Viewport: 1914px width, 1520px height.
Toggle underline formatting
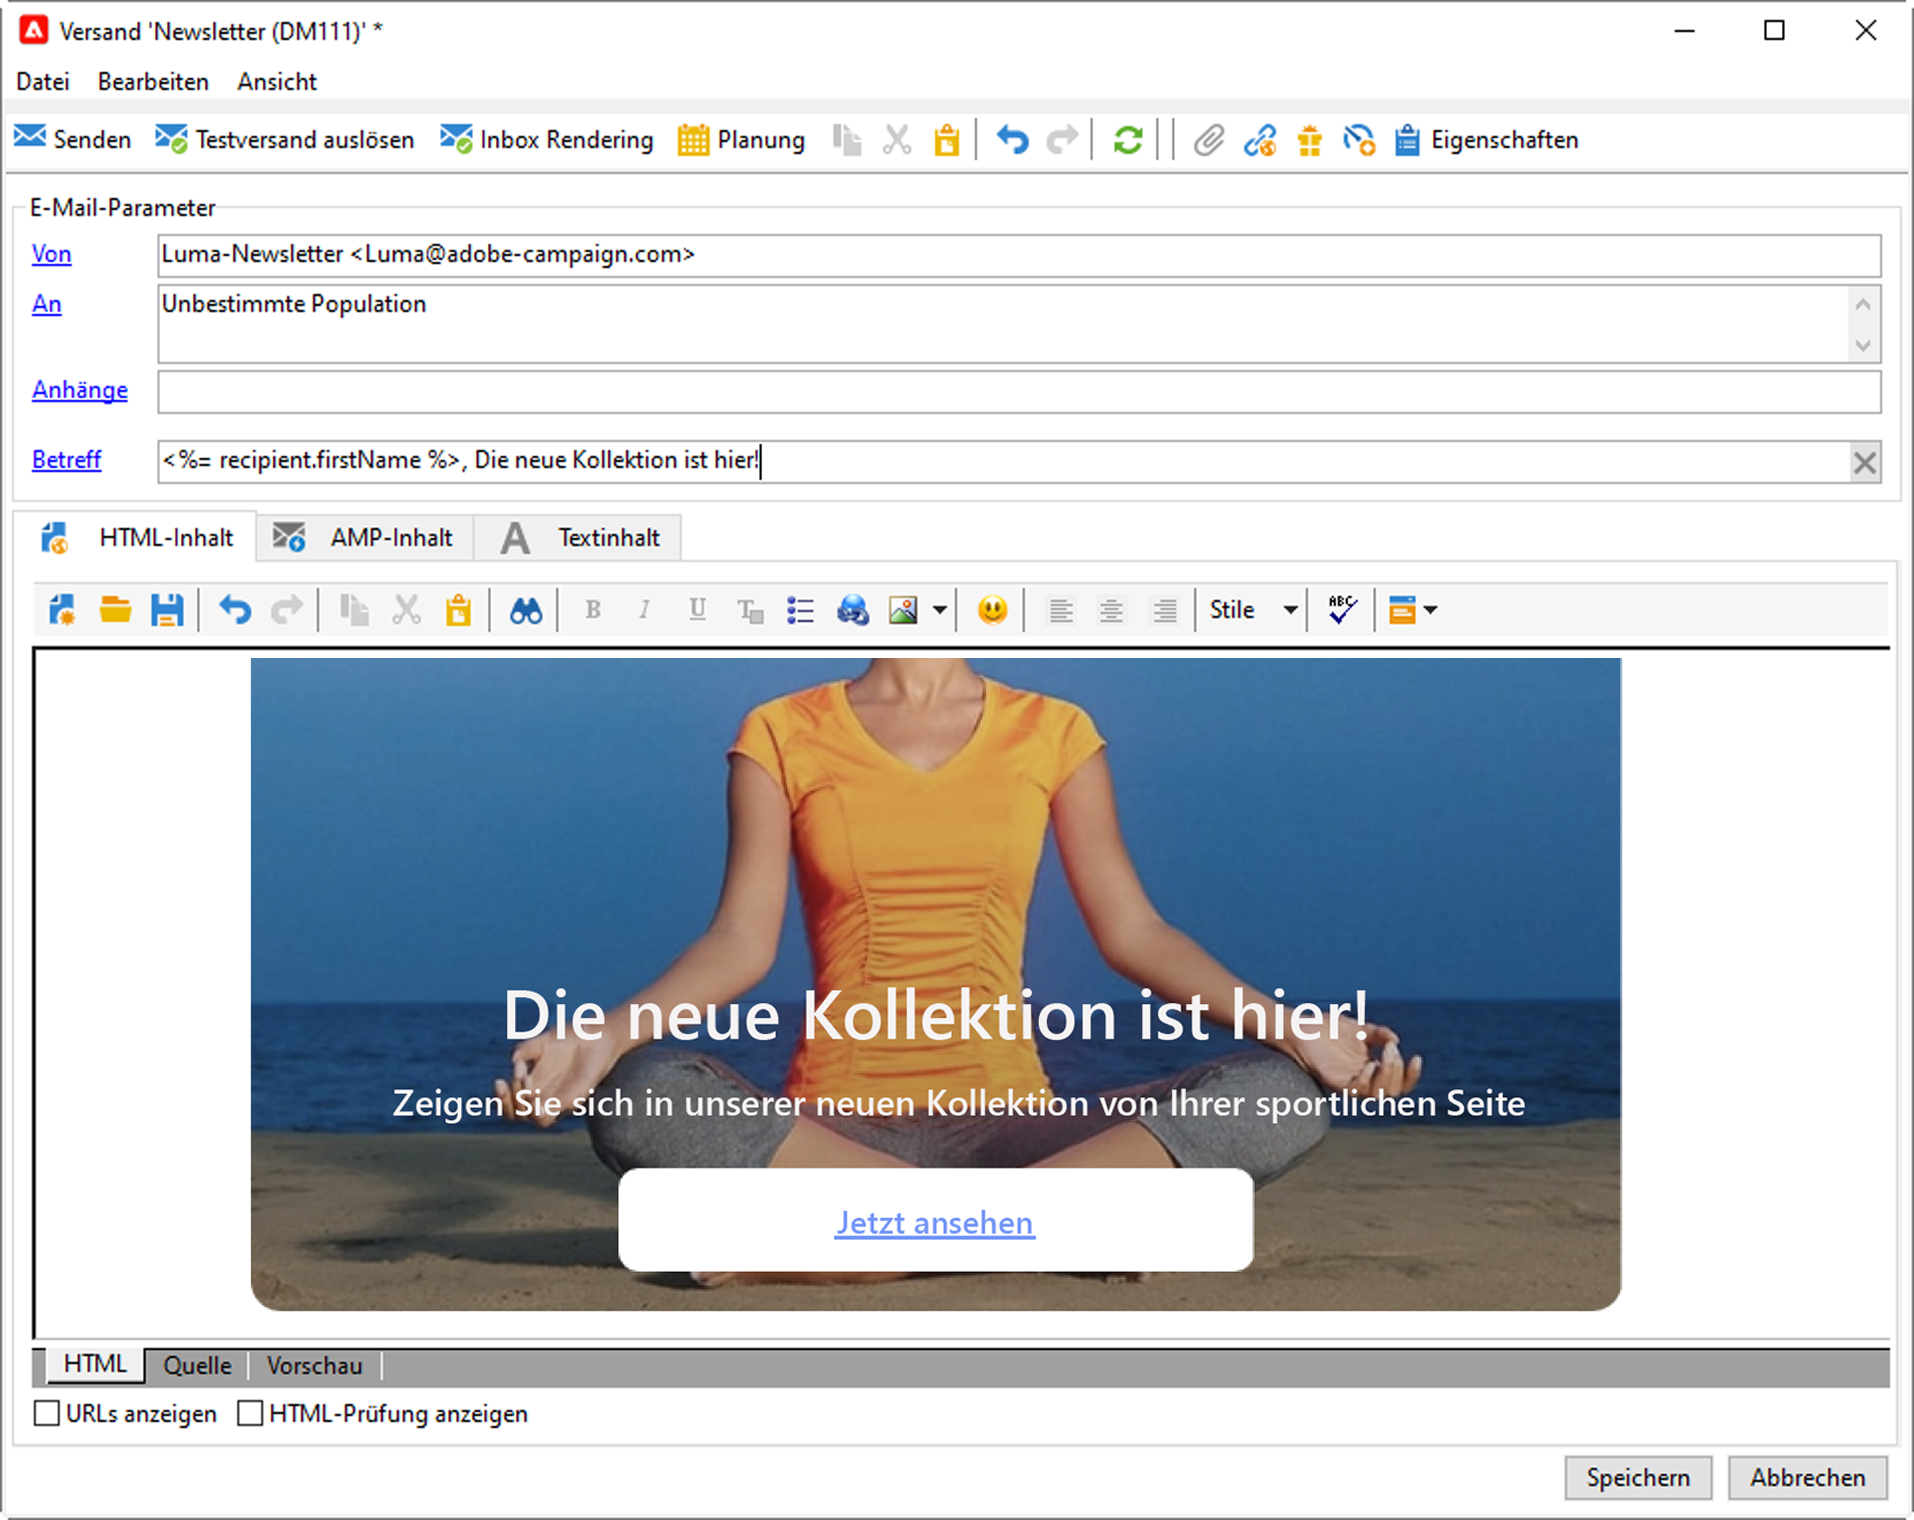pos(697,610)
